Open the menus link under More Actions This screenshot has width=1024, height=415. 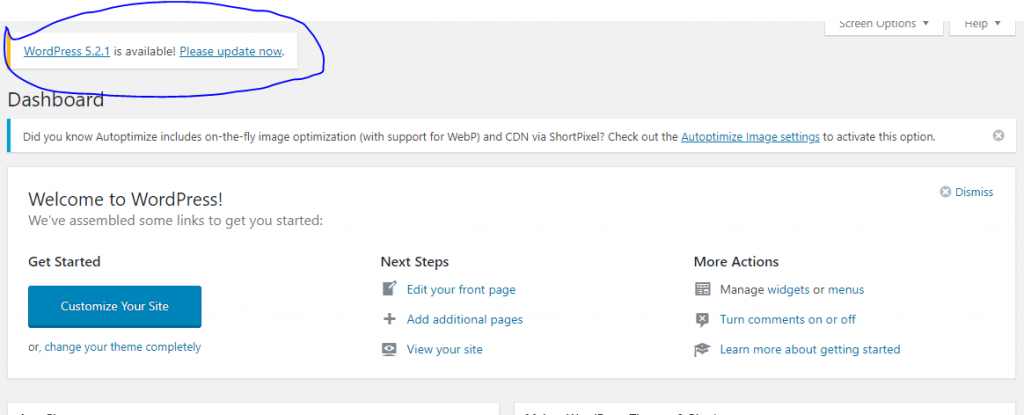tap(846, 289)
